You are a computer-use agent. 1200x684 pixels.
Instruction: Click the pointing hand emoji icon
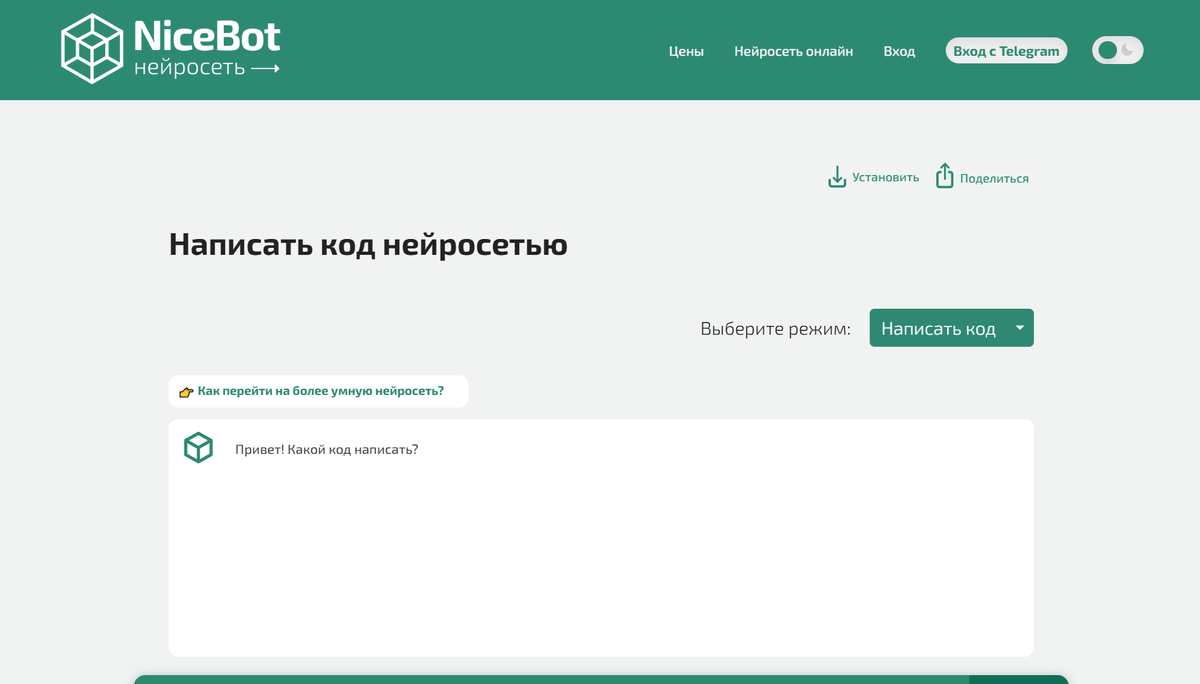pos(186,392)
